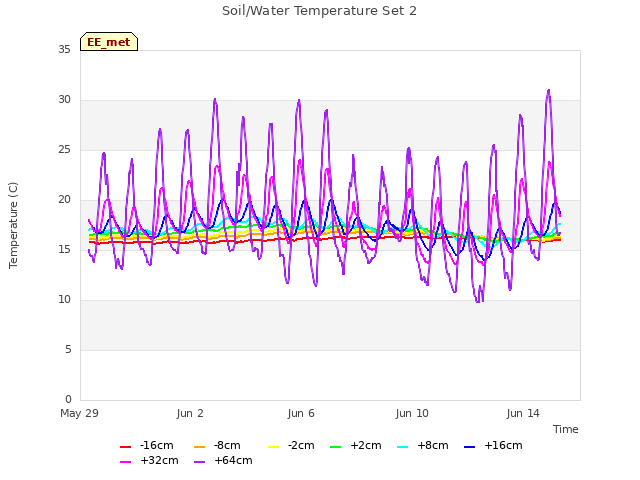Click the May 29 x-axis tick label
This screenshot has height=480, width=640.
pyautogui.click(x=79, y=413)
